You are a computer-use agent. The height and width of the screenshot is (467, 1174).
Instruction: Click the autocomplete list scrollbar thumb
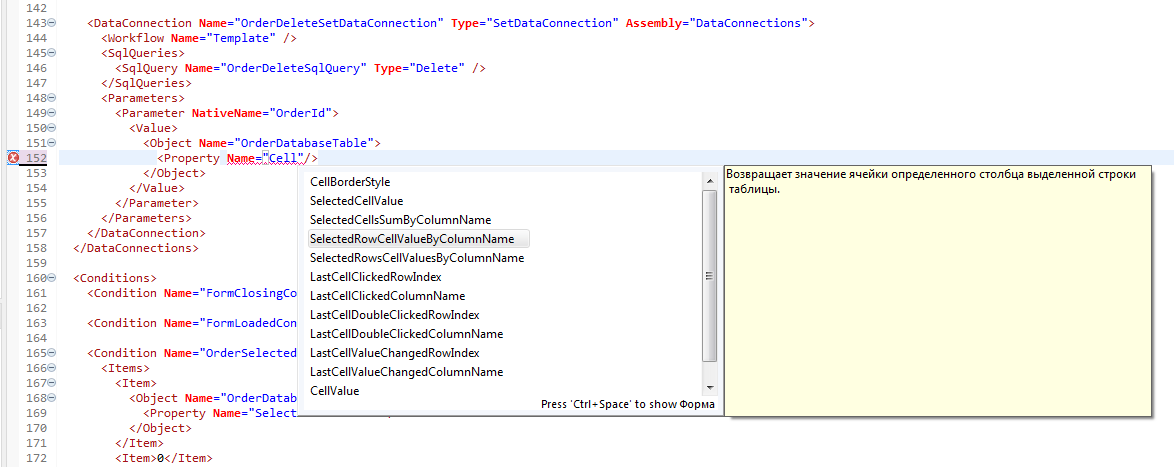(710, 275)
